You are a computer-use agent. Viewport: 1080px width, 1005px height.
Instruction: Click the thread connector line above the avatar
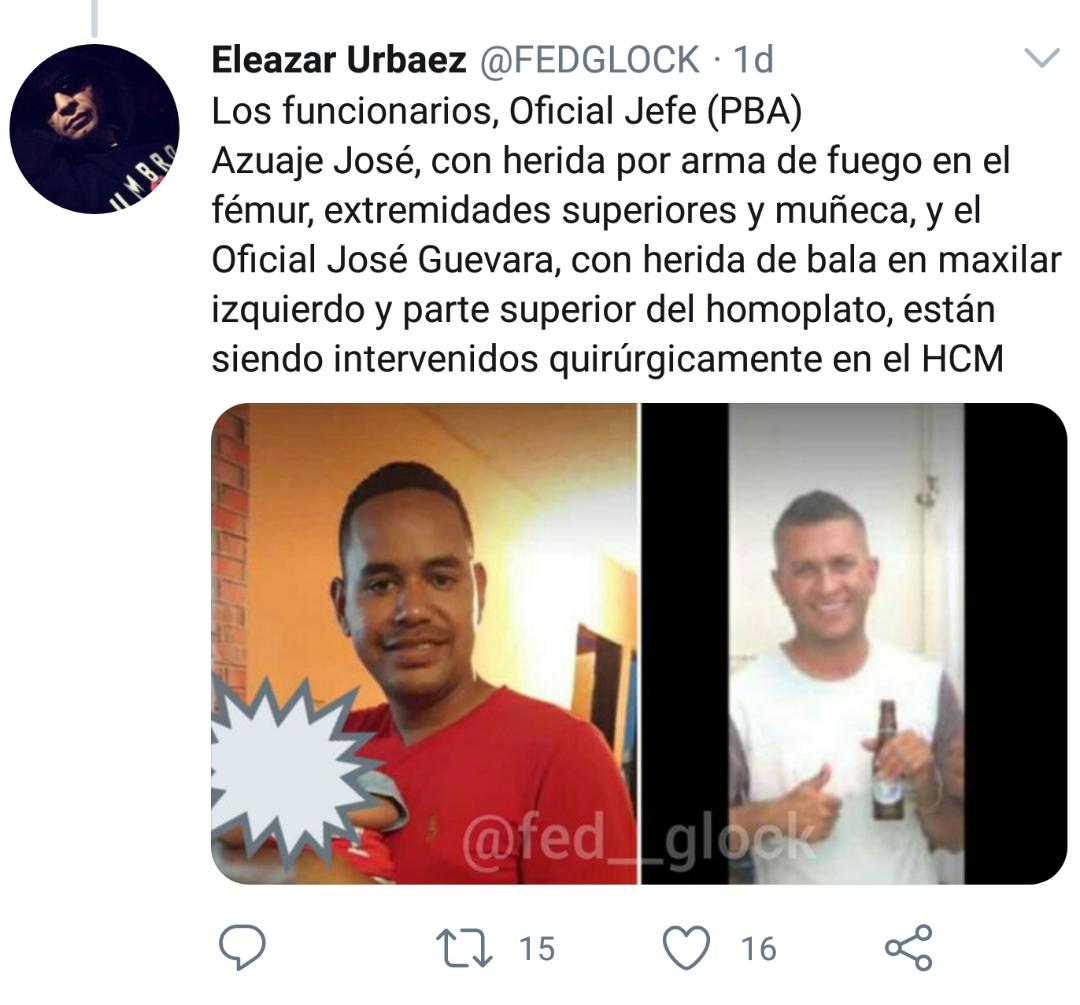tap(94, 18)
